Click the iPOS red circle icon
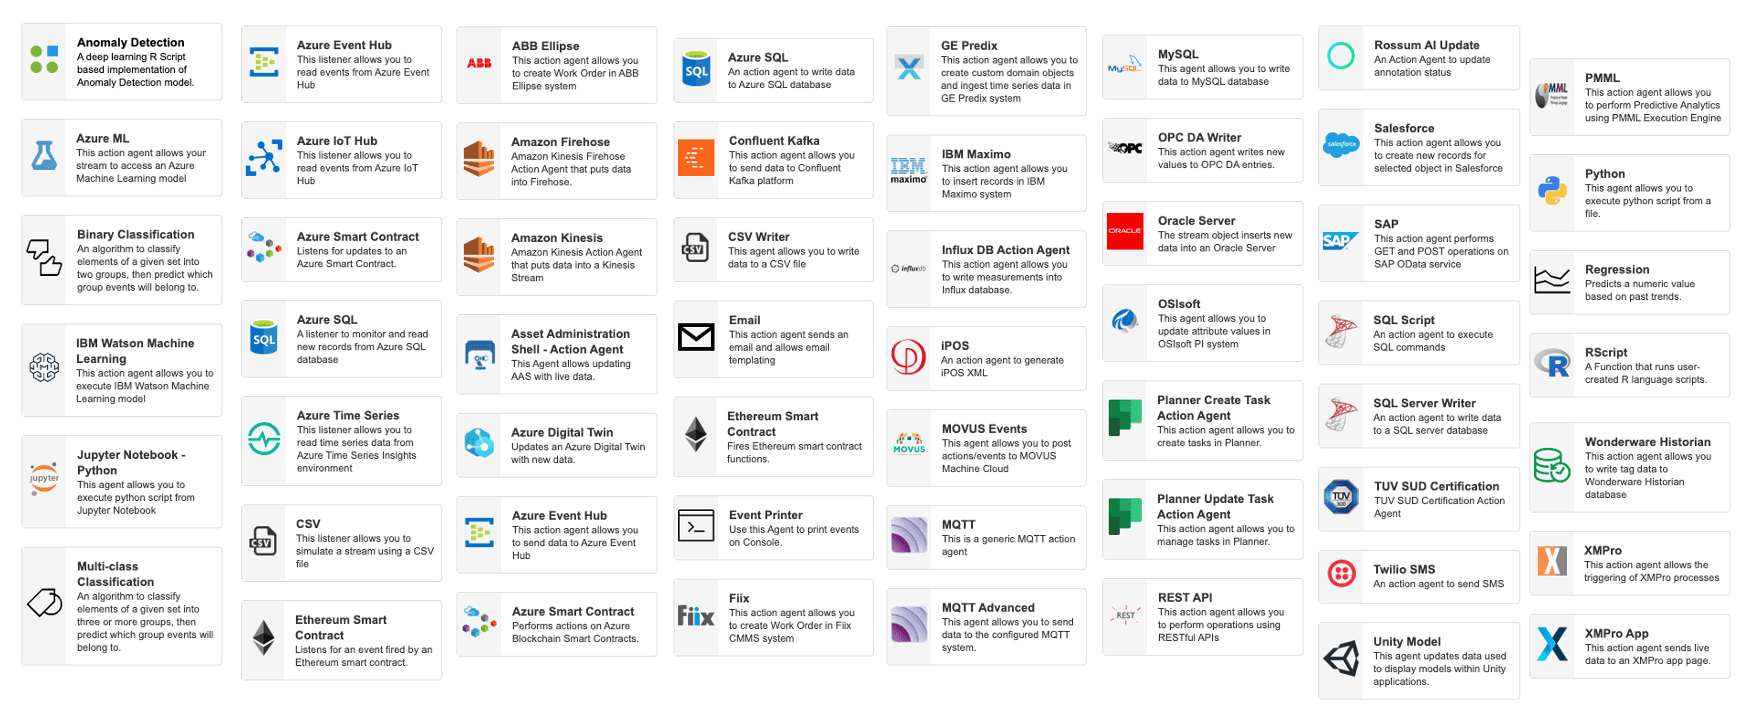The image size is (1750, 721). [x=909, y=356]
